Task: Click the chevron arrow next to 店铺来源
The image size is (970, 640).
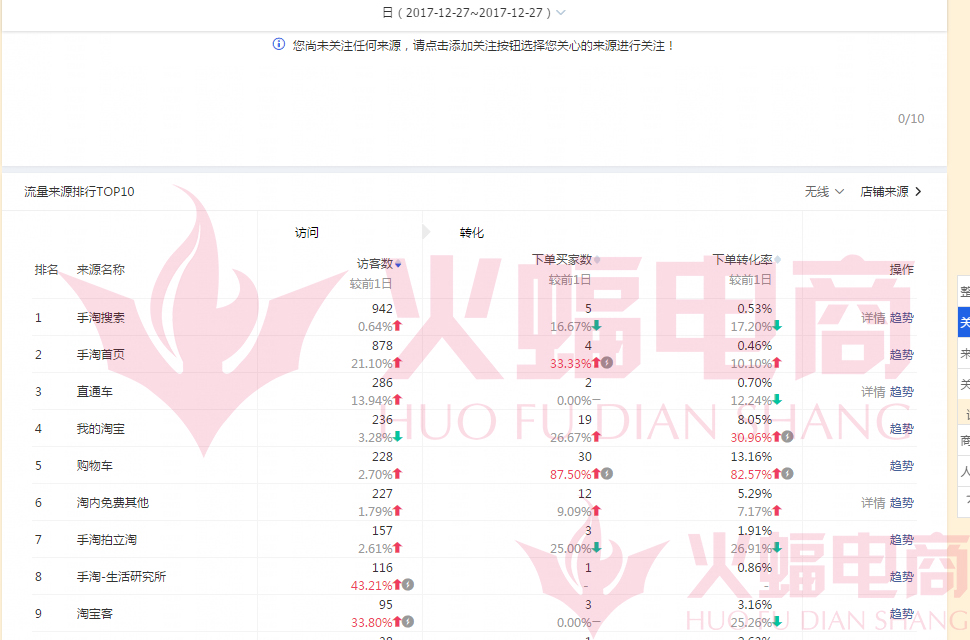Action: 918,192
